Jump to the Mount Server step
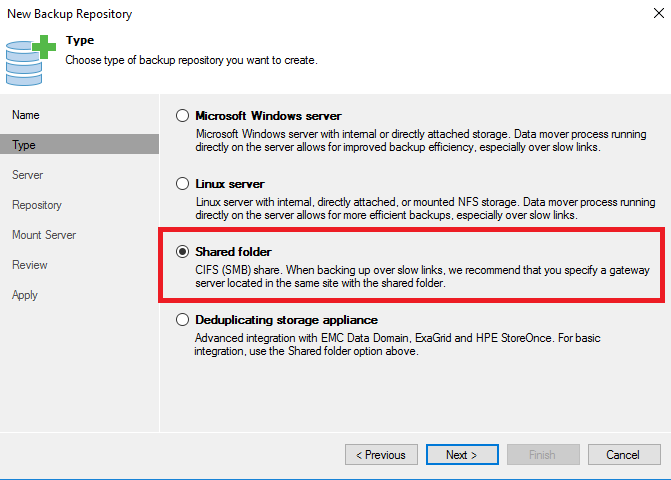Viewport: 671px width, 480px height. 44,235
